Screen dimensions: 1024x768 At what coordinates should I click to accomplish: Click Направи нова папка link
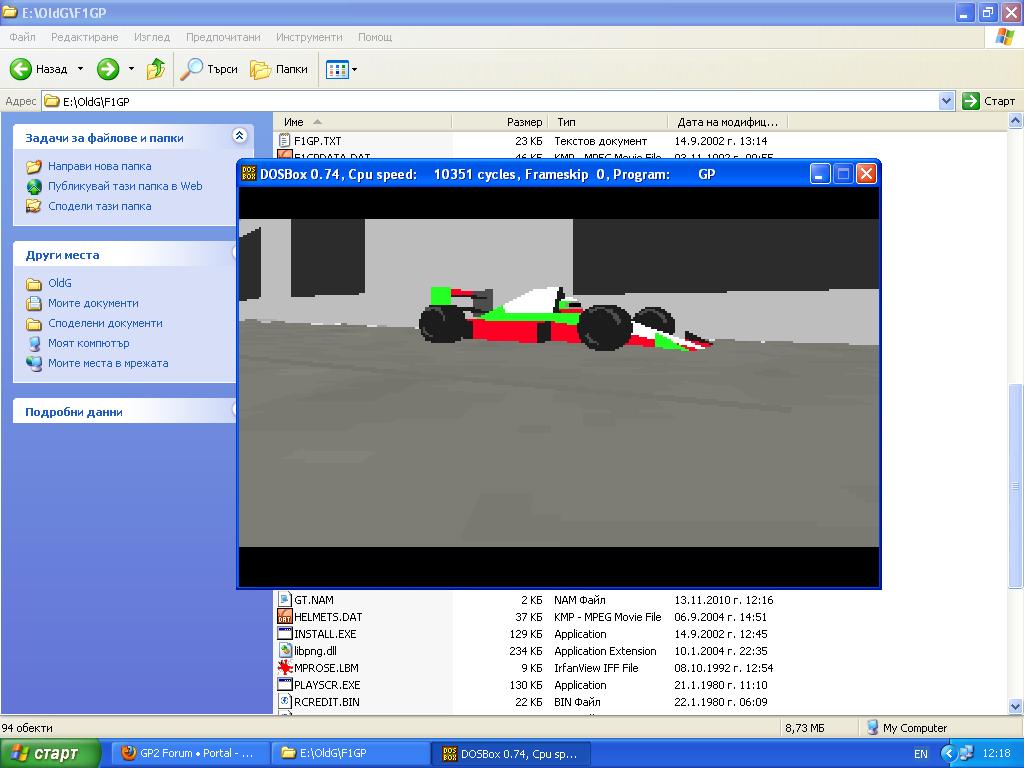click(x=99, y=166)
